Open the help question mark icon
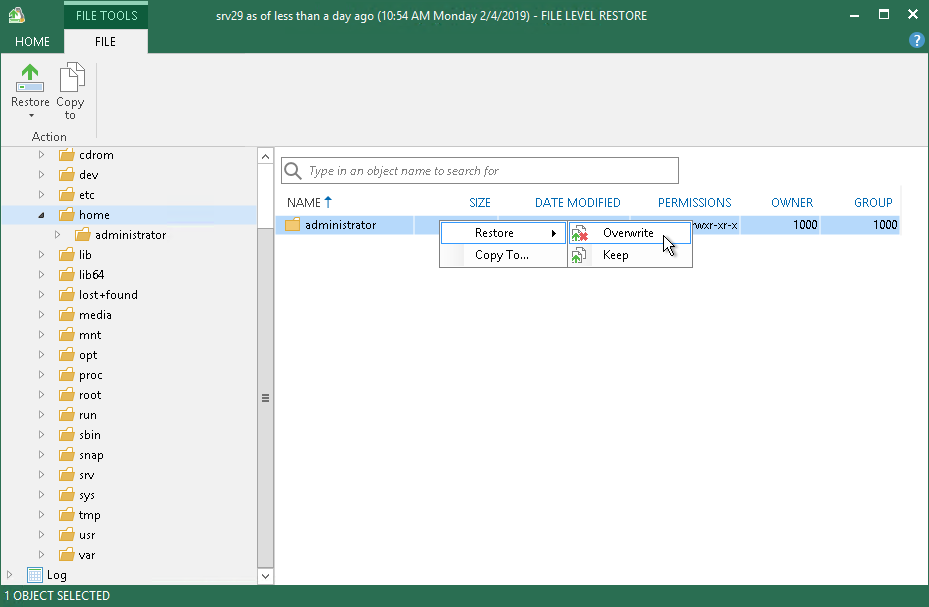This screenshot has width=929, height=607. click(x=916, y=40)
